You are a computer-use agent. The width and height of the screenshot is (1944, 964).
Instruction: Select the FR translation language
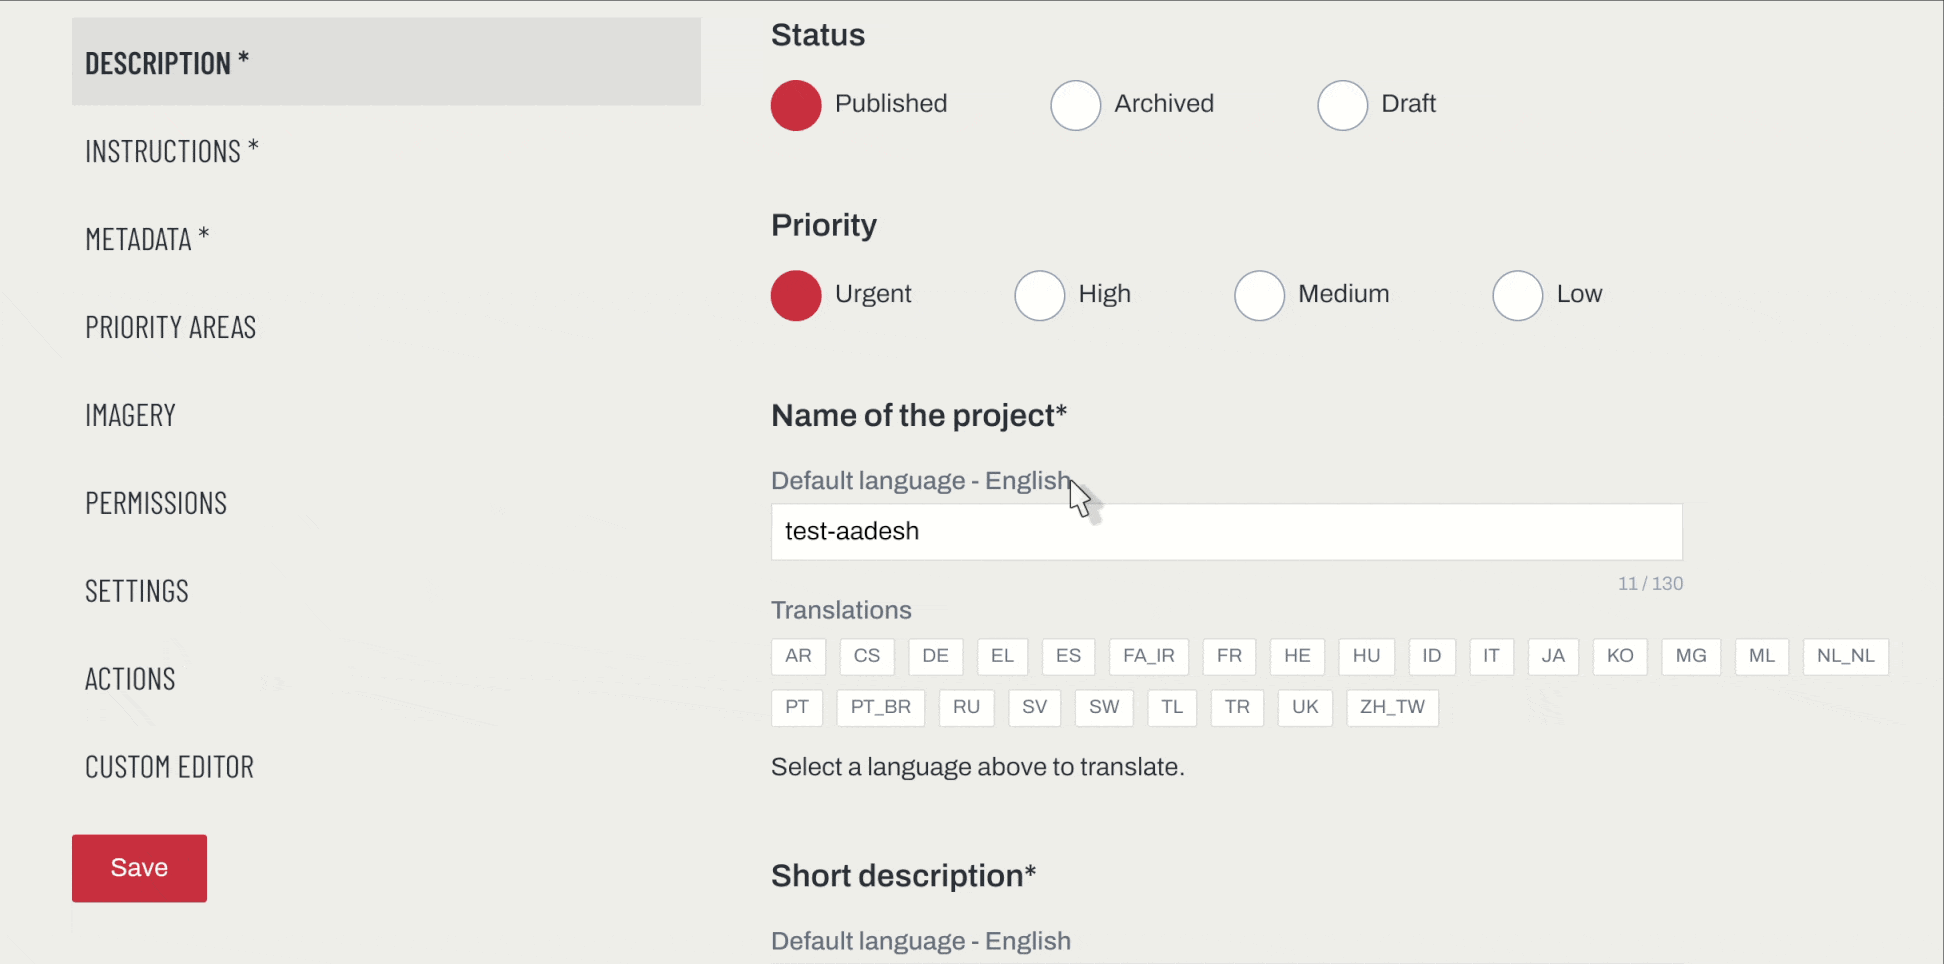(x=1229, y=656)
